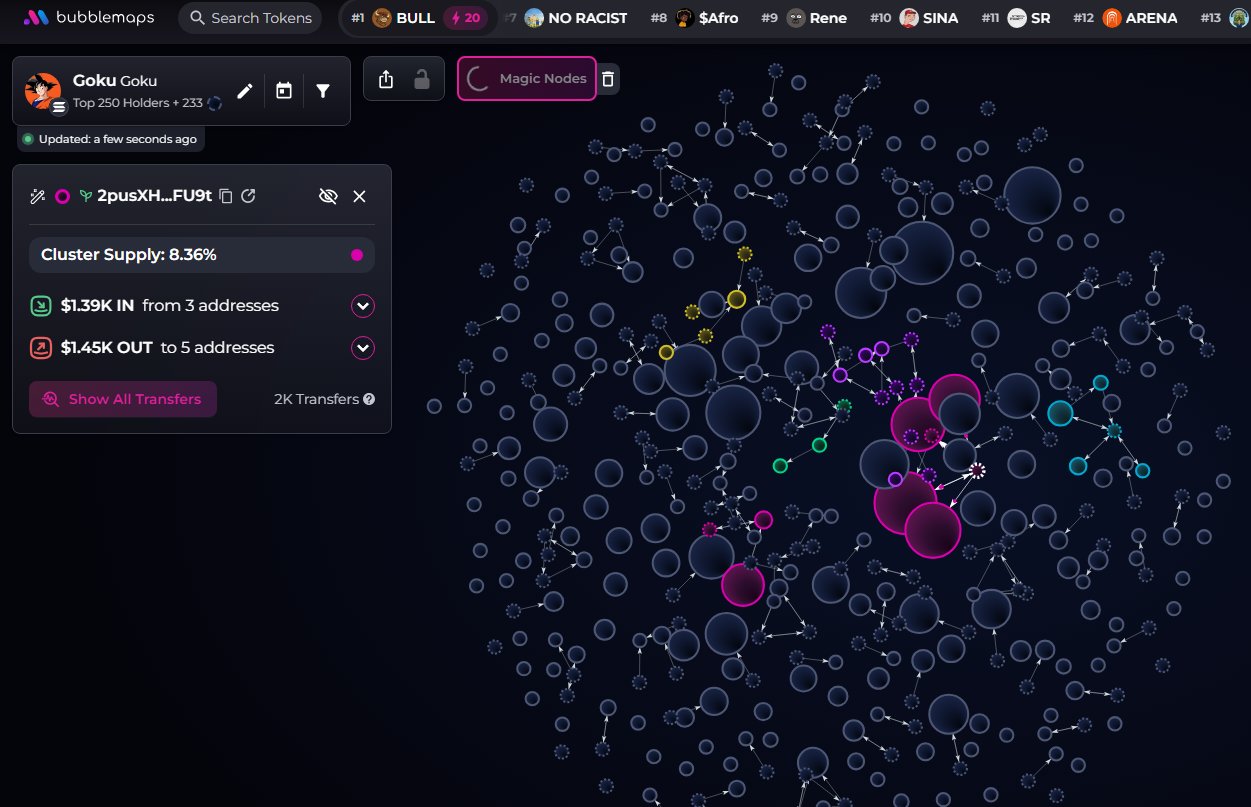Open the calendar history icon
Image resolution: width=1251 pixels, height=807 pixels.
point(284,91)
